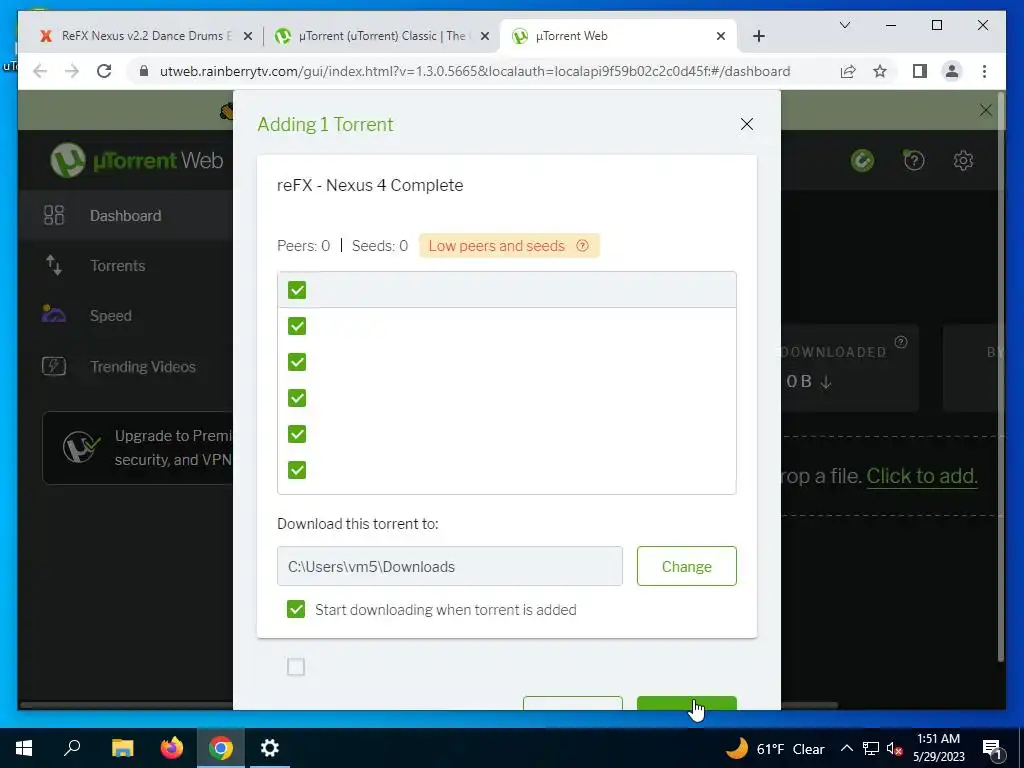Close the Adding 1 Torrent dialog
Viewport: 1024px width, 768px height.
point(746,124)
